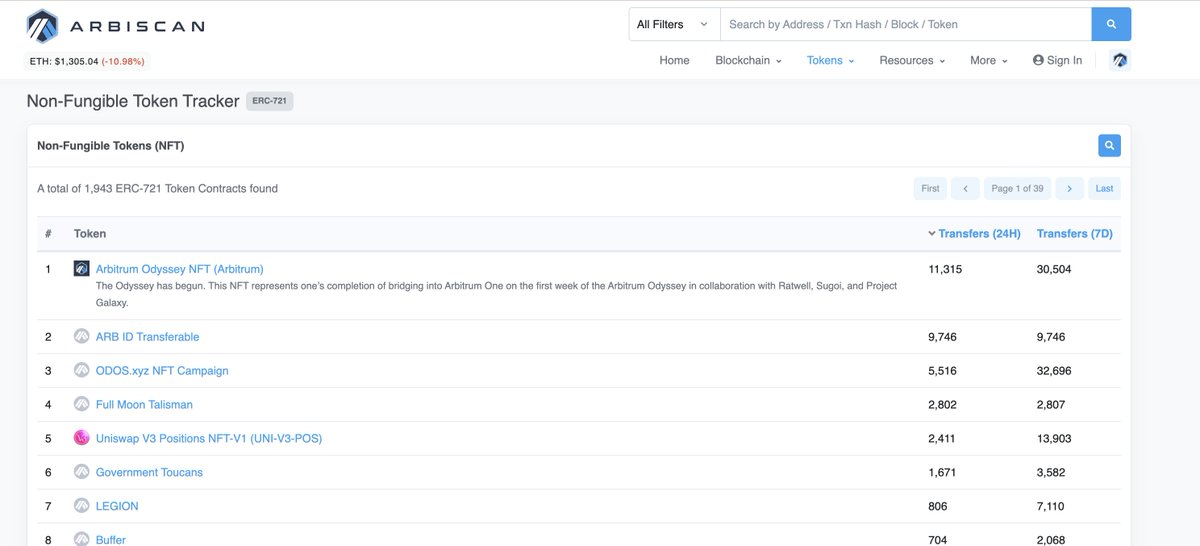
Task: Click the 11,315 transfers value
Action: coord(945,269)
